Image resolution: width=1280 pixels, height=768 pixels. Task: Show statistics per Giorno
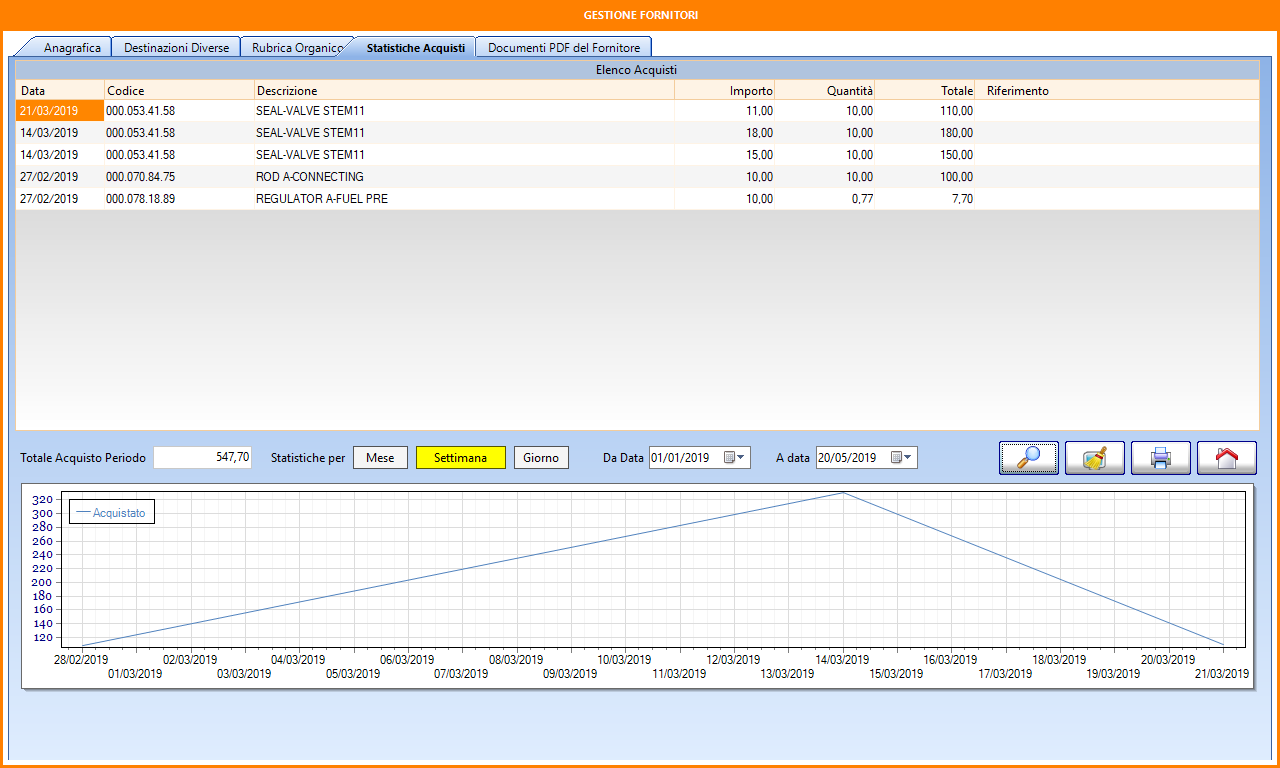(541, 458)
